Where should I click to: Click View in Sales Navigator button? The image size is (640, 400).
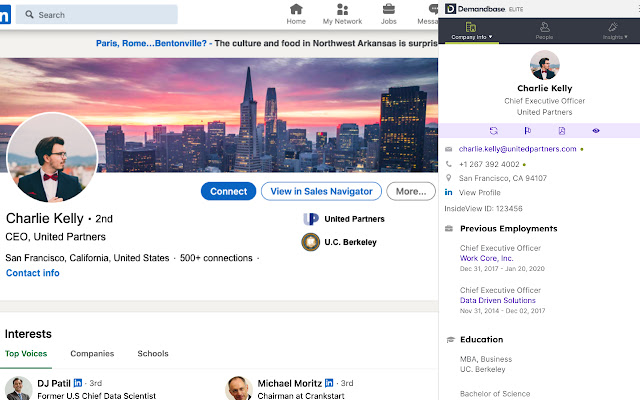(x=321, y=191)
